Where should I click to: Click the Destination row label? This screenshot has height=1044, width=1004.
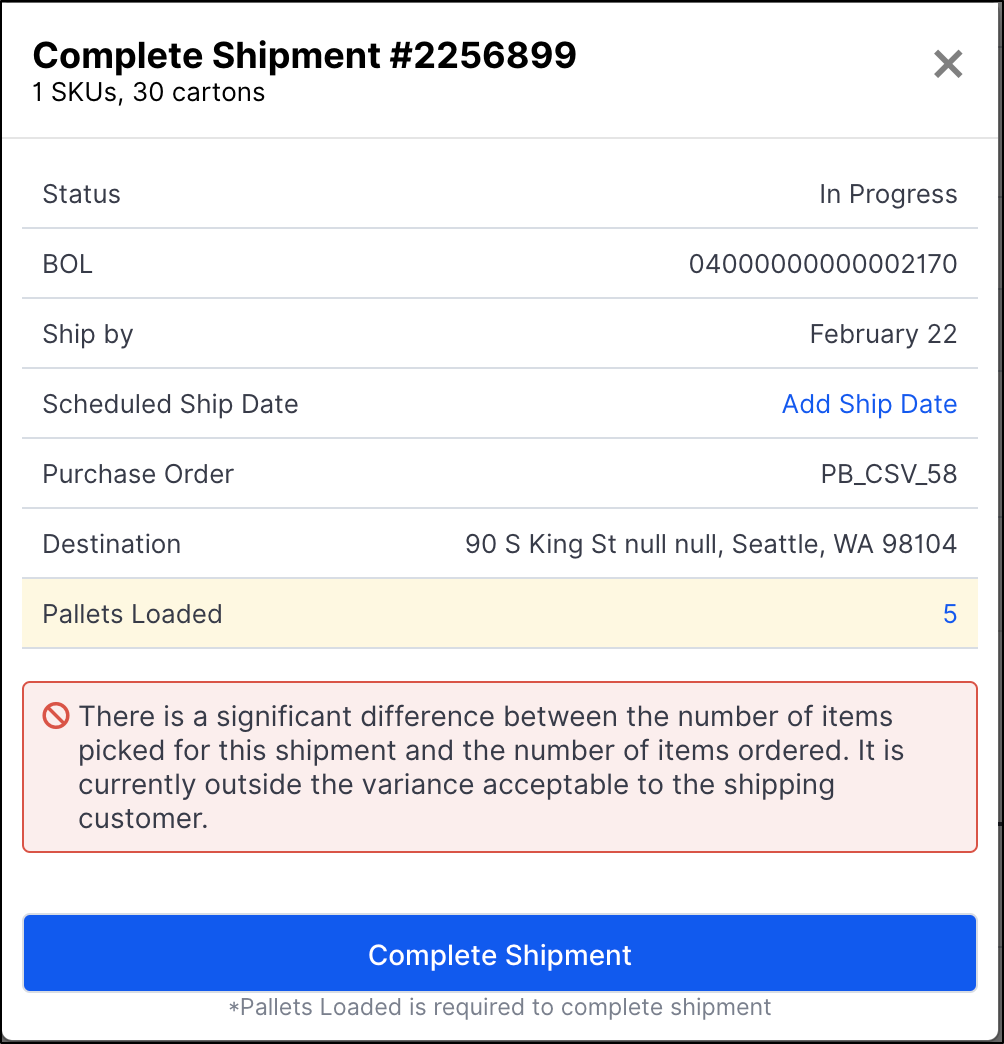point(111,544)
